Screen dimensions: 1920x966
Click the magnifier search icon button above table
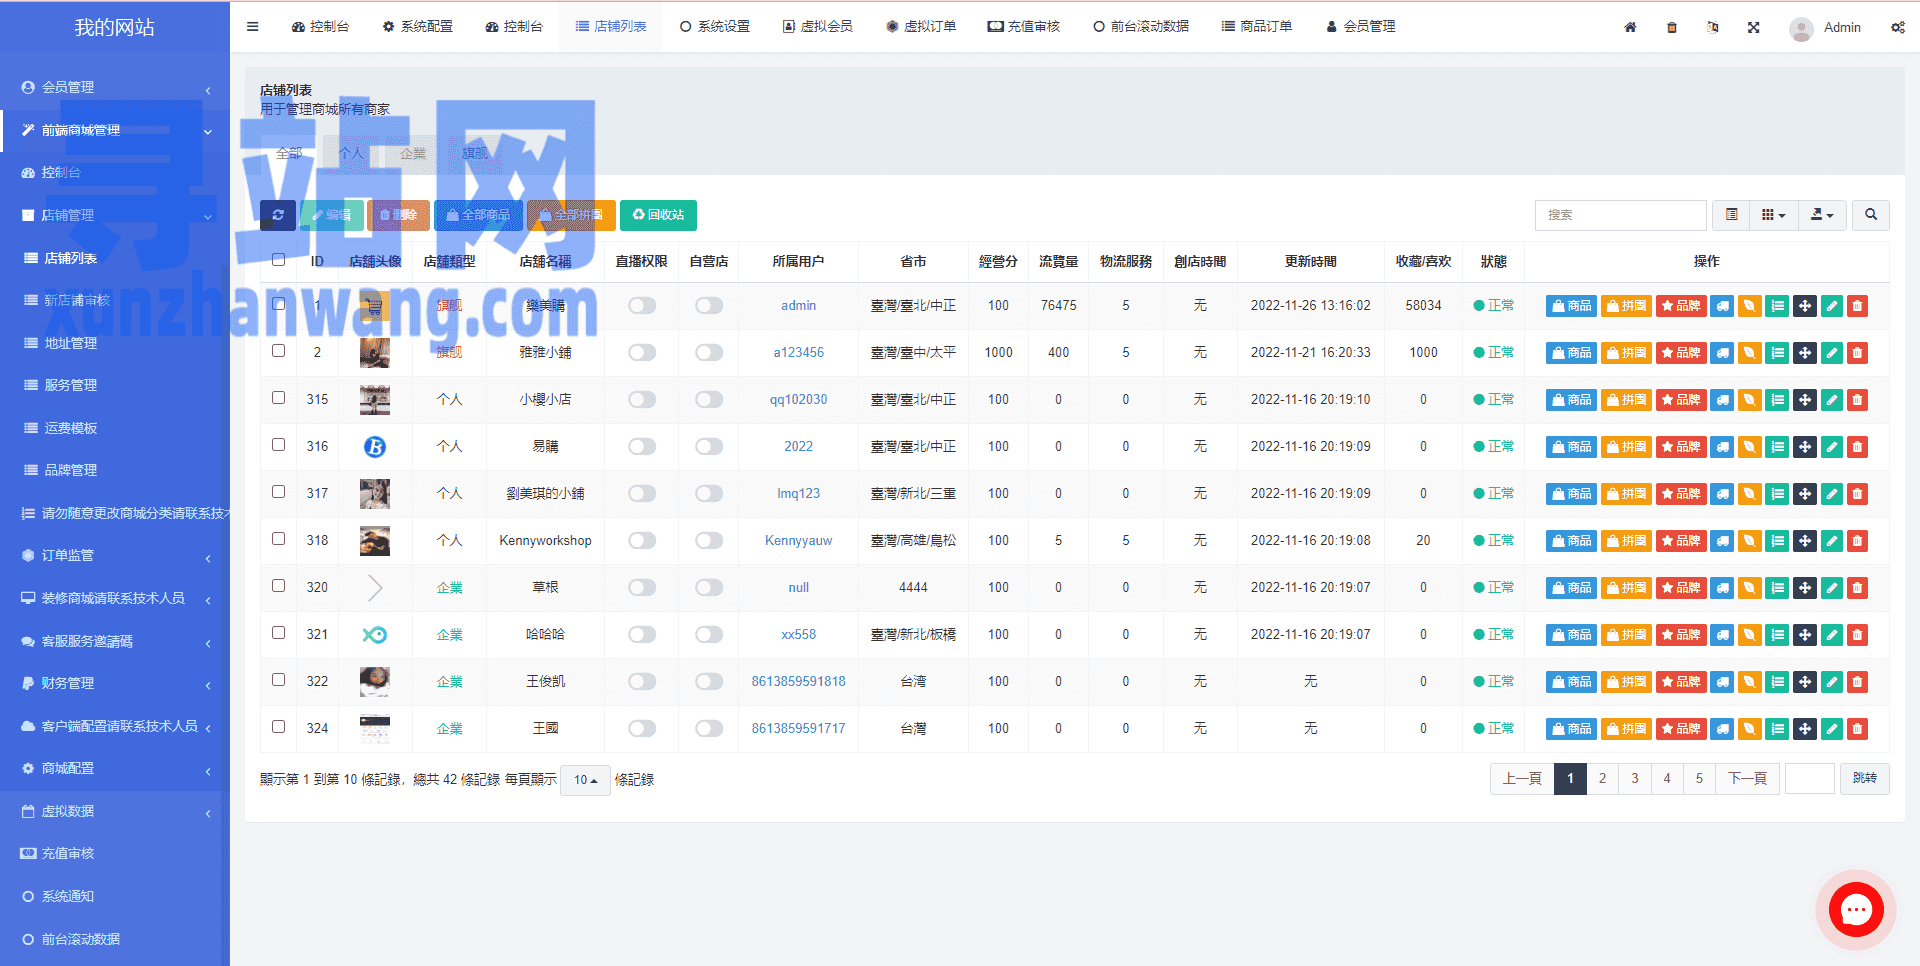(x=1870, y=215)
